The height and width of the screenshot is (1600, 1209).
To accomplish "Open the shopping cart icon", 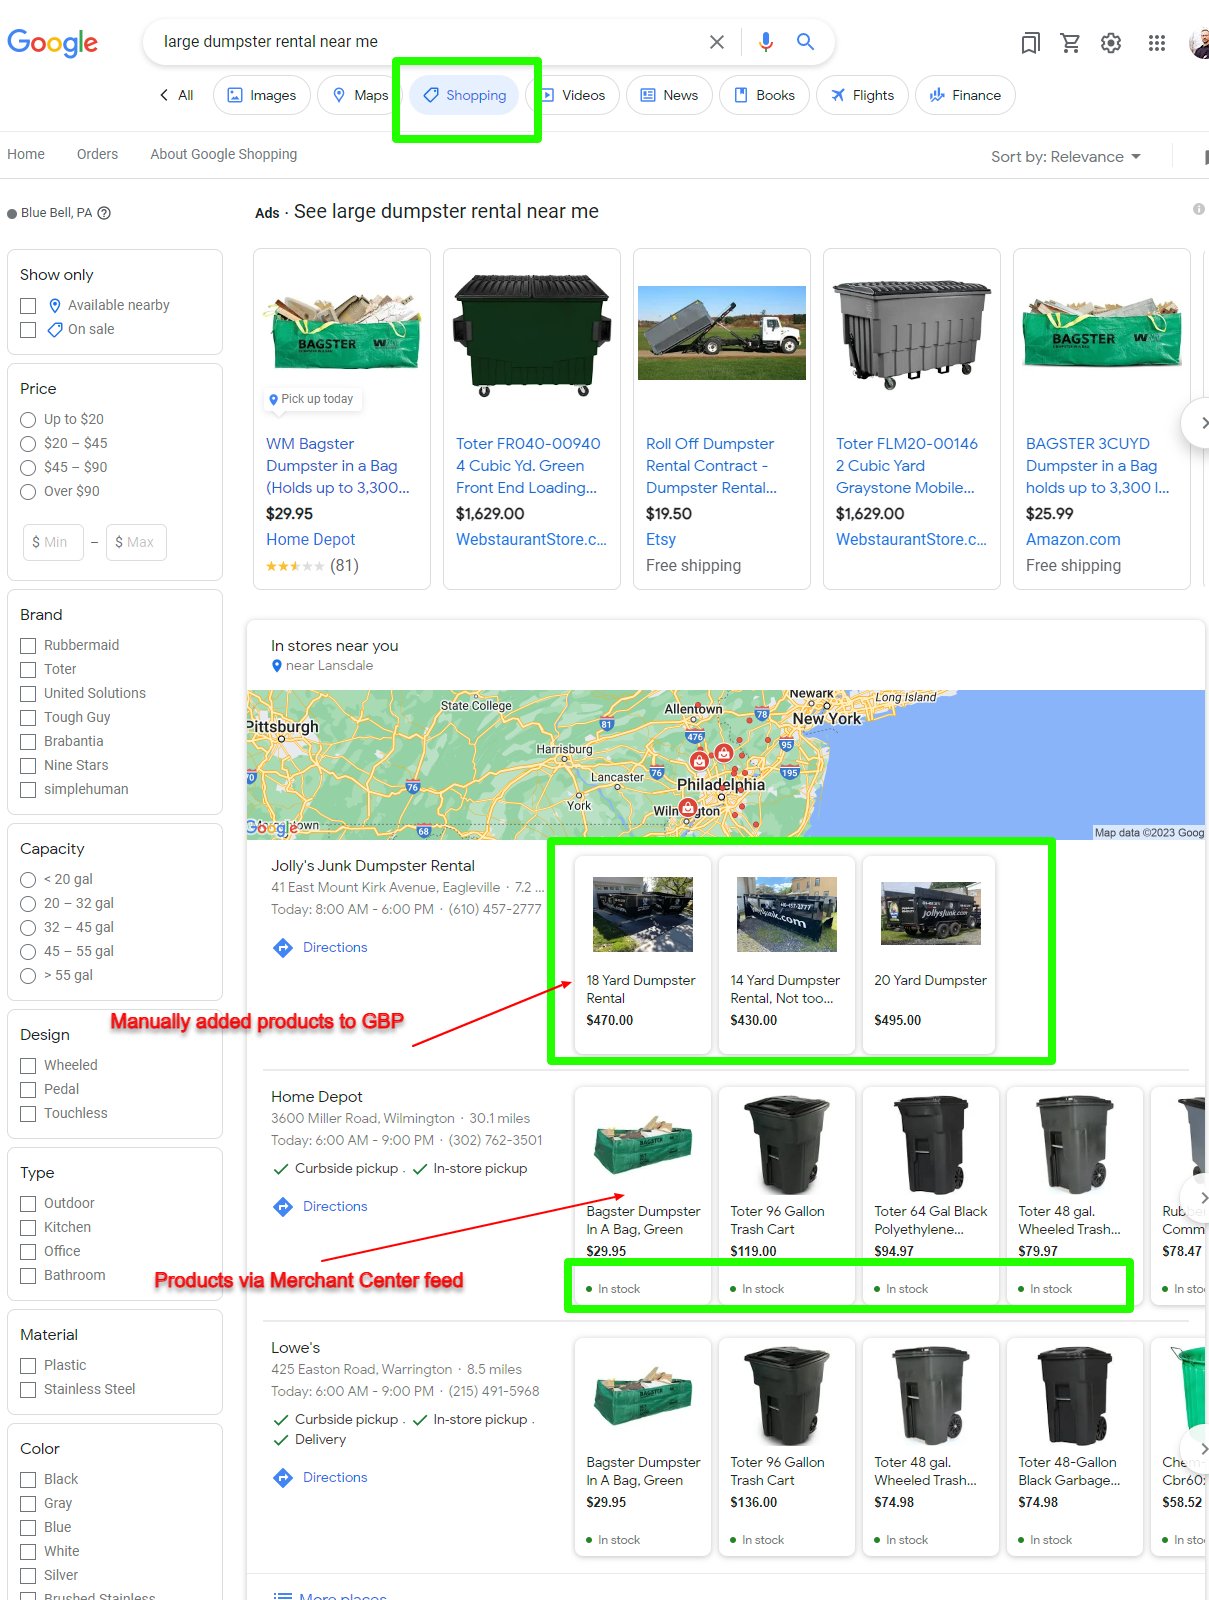I will point(1070,42).
